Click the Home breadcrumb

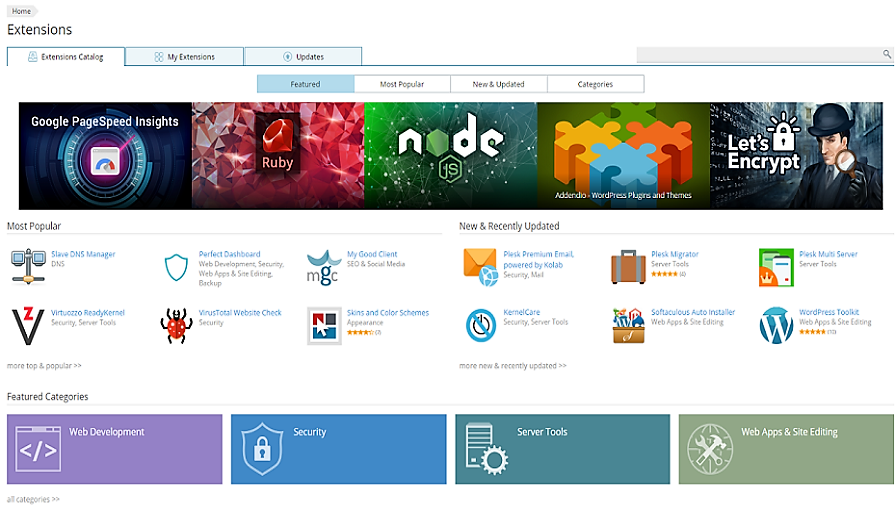tap(21, 10)
